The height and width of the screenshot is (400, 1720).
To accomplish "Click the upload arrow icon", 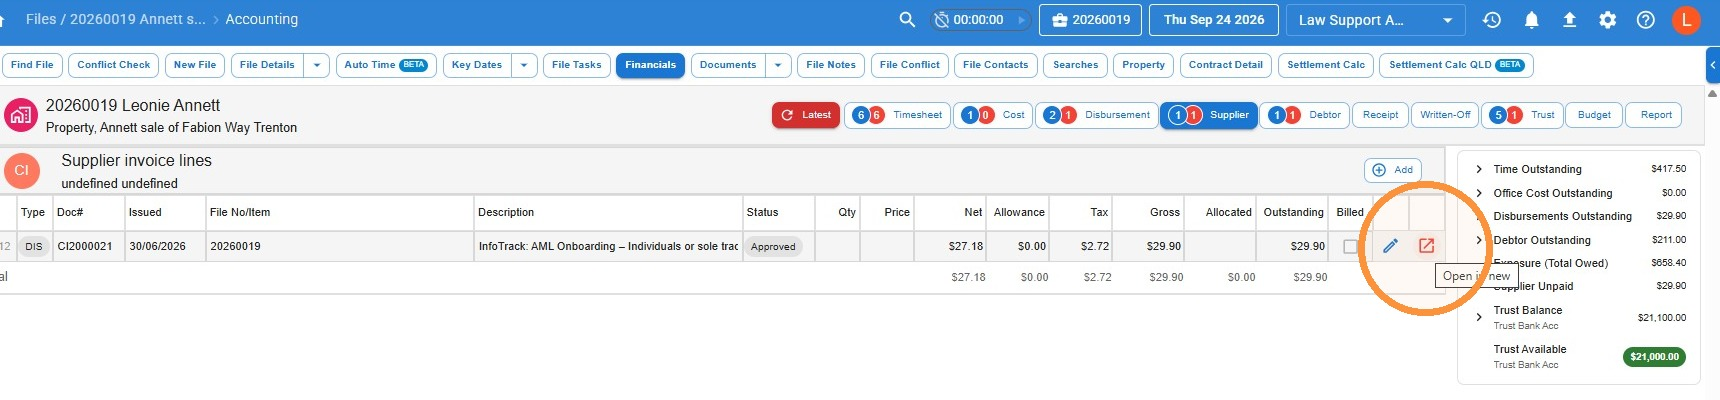I will [1569, 20].
